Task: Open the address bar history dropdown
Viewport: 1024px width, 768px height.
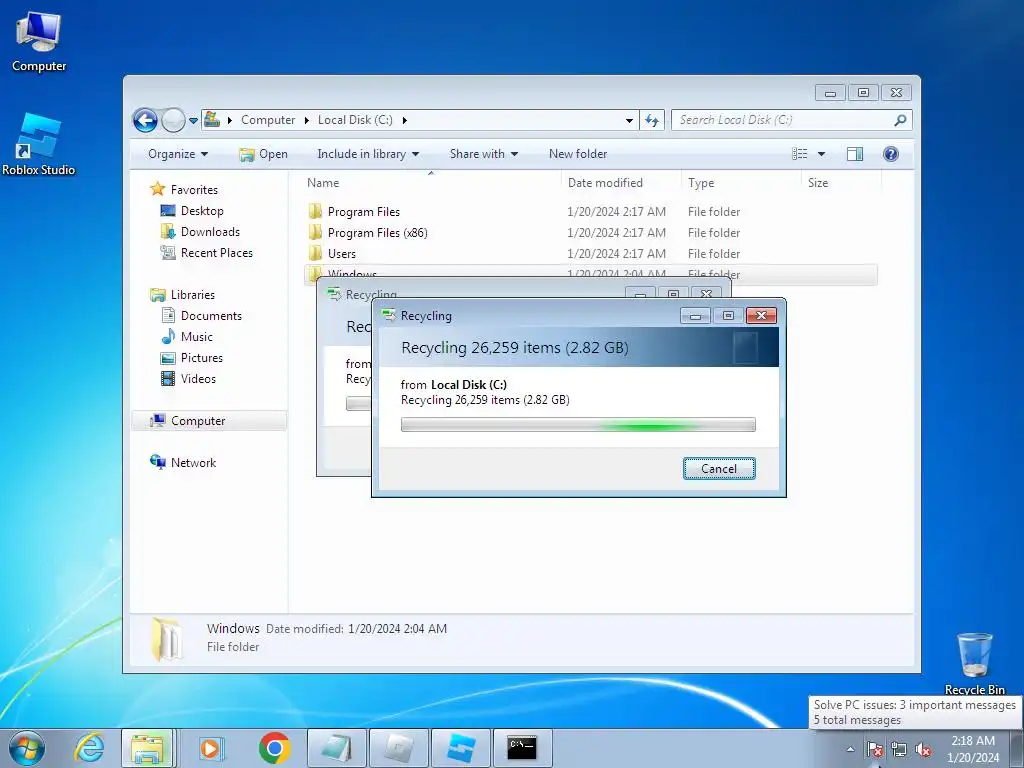Action: coord(629,120)
